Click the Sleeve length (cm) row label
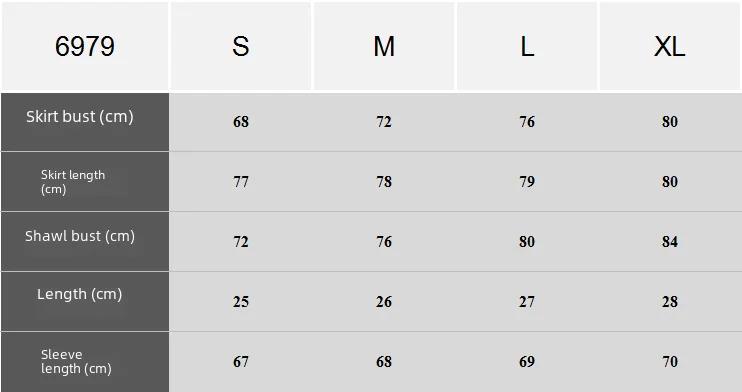This screenshot has height=392, width=742. [x=76, y=361]
